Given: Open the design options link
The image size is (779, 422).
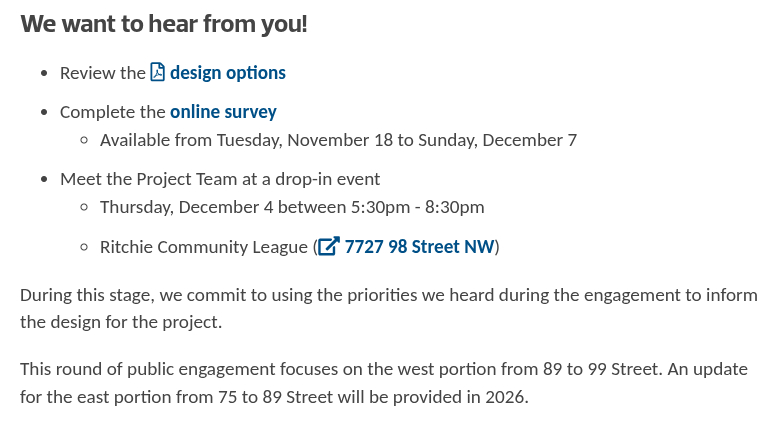Looking at the screenshot, I should tap(228, 72).
